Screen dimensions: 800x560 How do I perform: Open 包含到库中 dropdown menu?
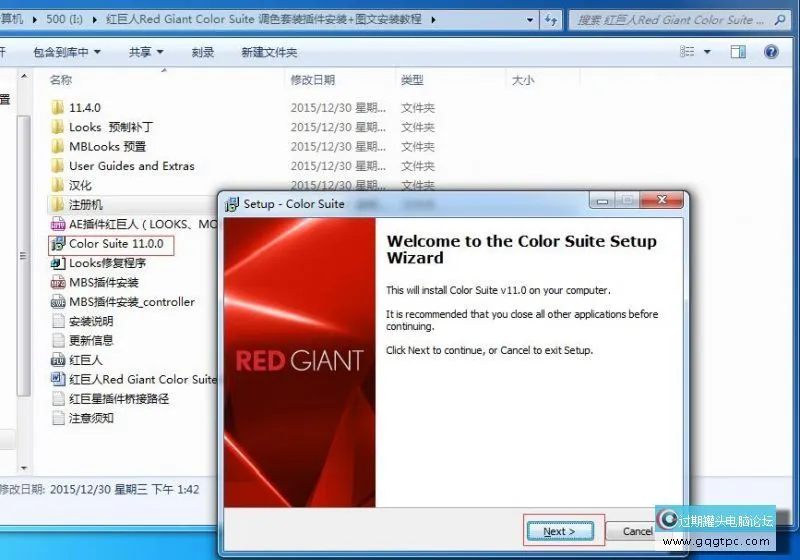coord(66,52)
